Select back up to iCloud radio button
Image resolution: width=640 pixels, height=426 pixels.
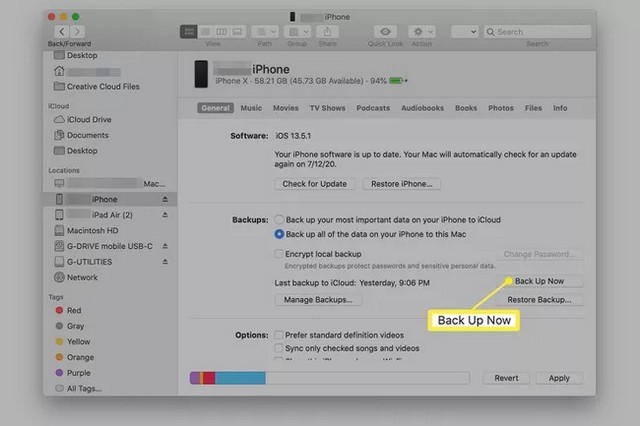(x=279, y=220)
